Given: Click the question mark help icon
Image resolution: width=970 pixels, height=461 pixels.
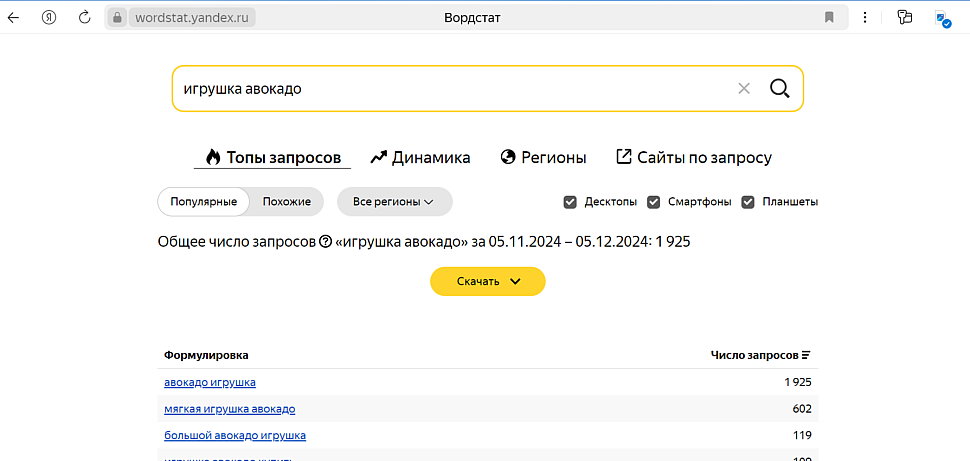Looking at the screenshot, I should coord(325,242).
